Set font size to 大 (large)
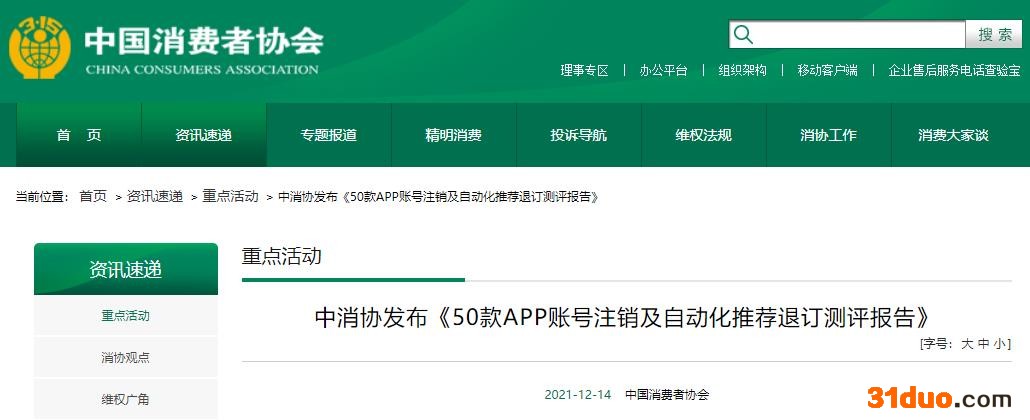 pos(967,344)
